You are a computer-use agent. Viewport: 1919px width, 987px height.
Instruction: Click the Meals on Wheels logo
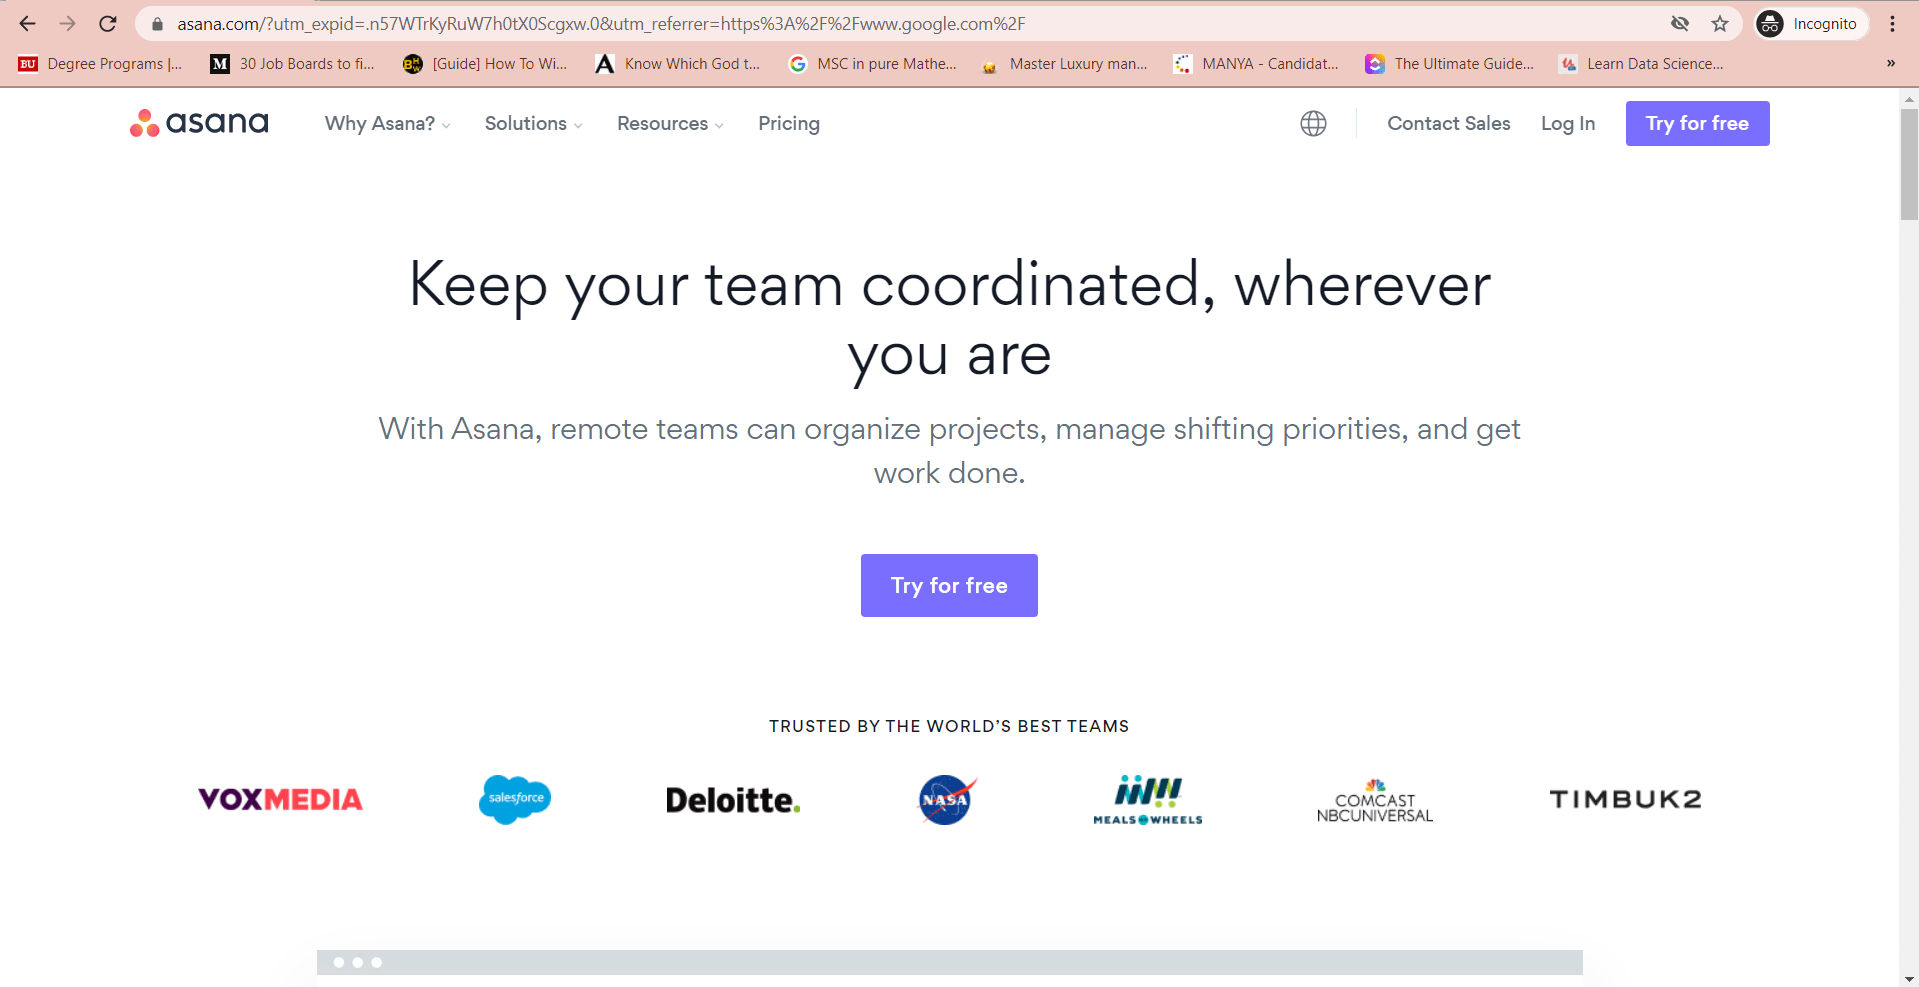pyautogui.click(x=1148, y=799)
